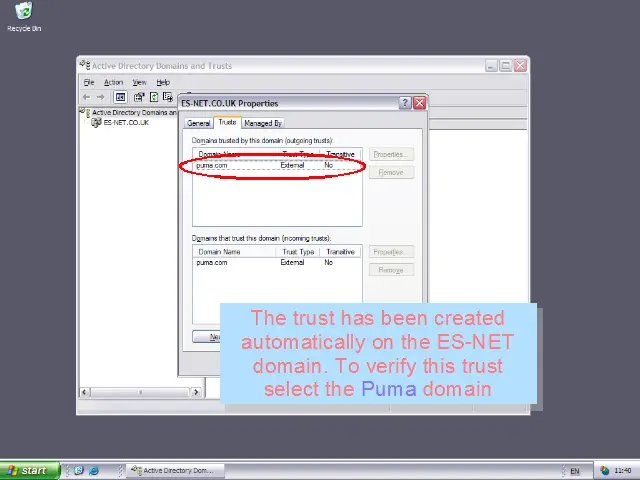Open the Recycle Bin desktop icon
The width and height of the screenshot is (640, 480).
pos(24,17)
